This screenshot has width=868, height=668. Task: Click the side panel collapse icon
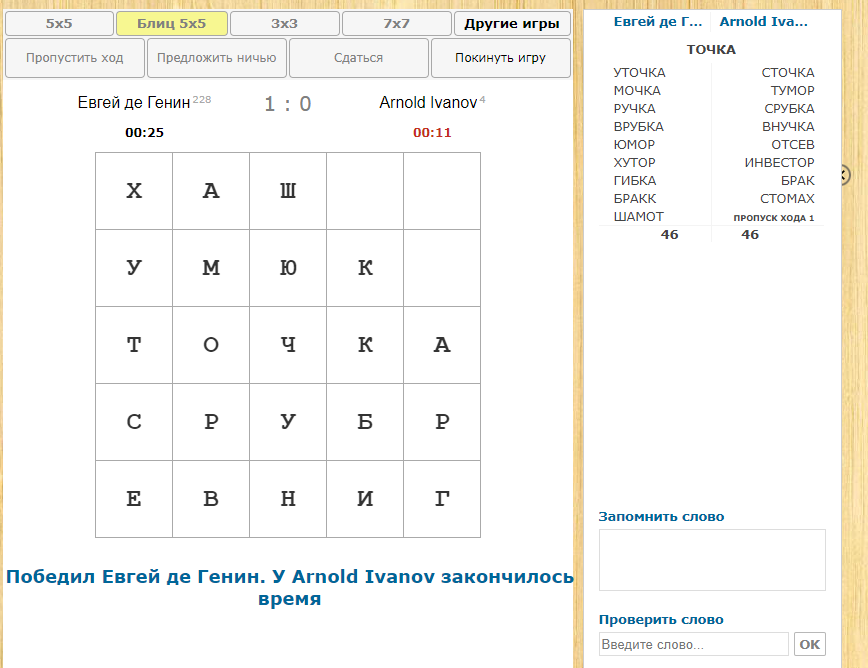click(x=844, y=175)
